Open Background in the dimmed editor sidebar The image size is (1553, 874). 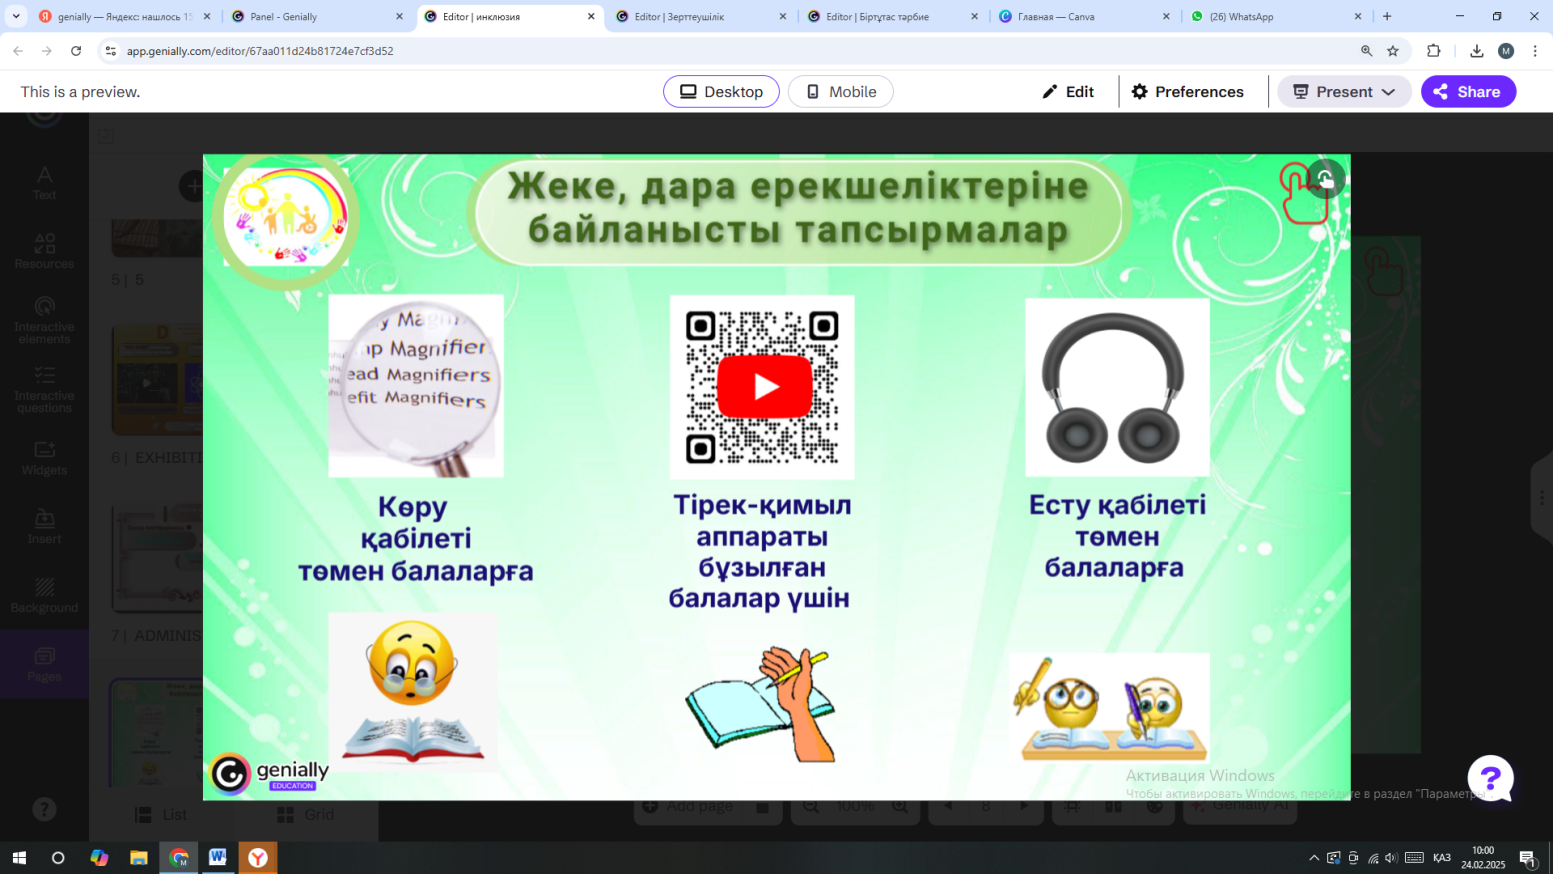[x=44, y=596]
